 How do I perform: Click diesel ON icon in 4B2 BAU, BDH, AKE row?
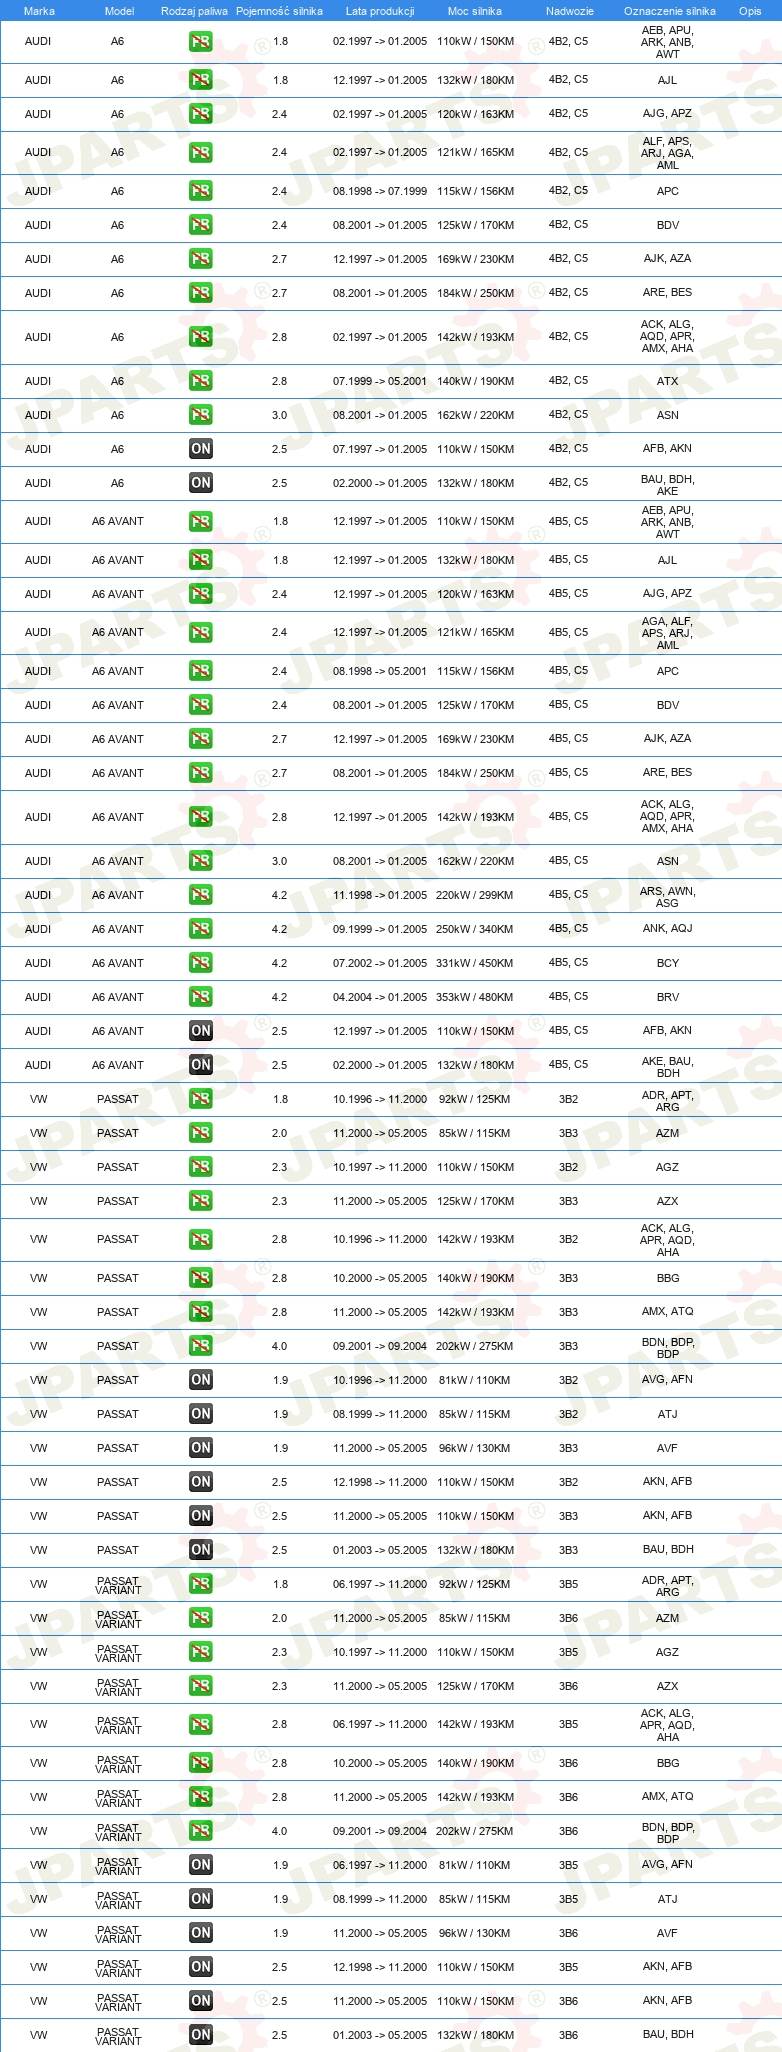click(200, 483)
